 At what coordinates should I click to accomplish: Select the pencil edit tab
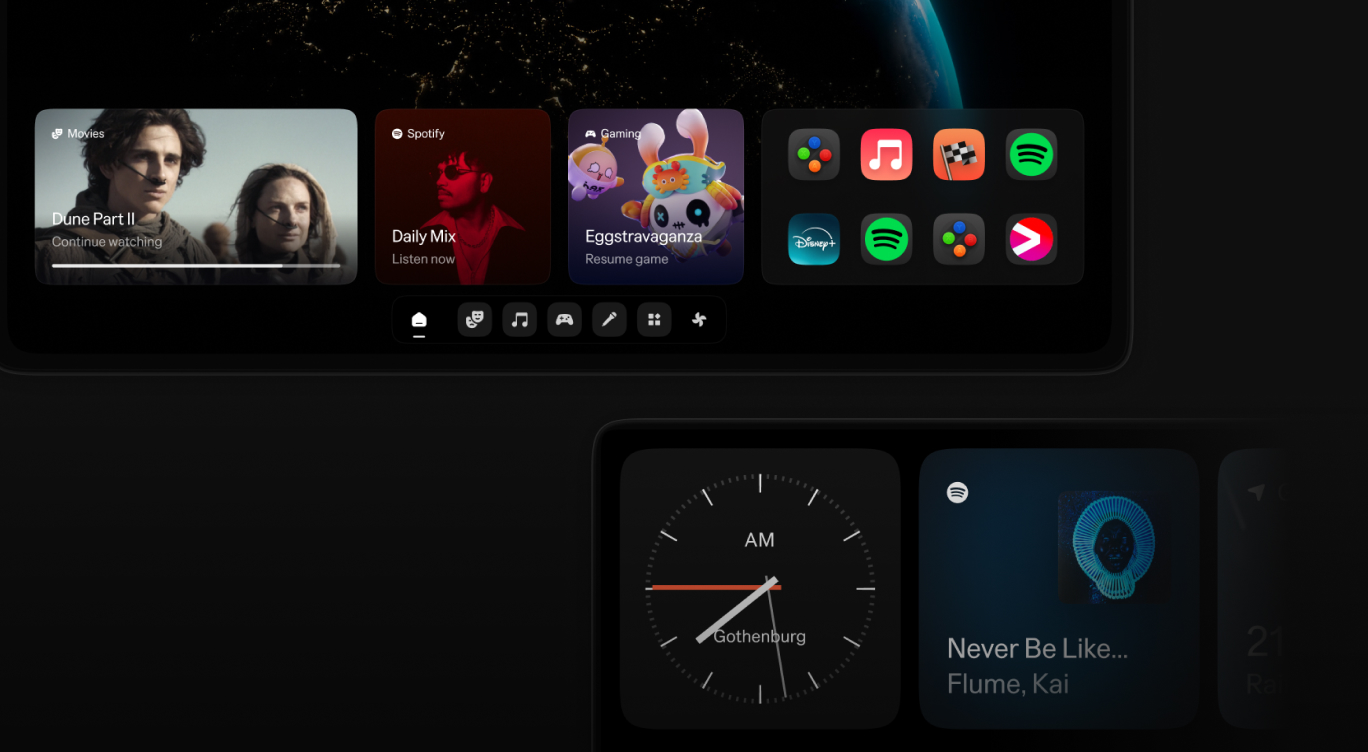click(609, 320)
